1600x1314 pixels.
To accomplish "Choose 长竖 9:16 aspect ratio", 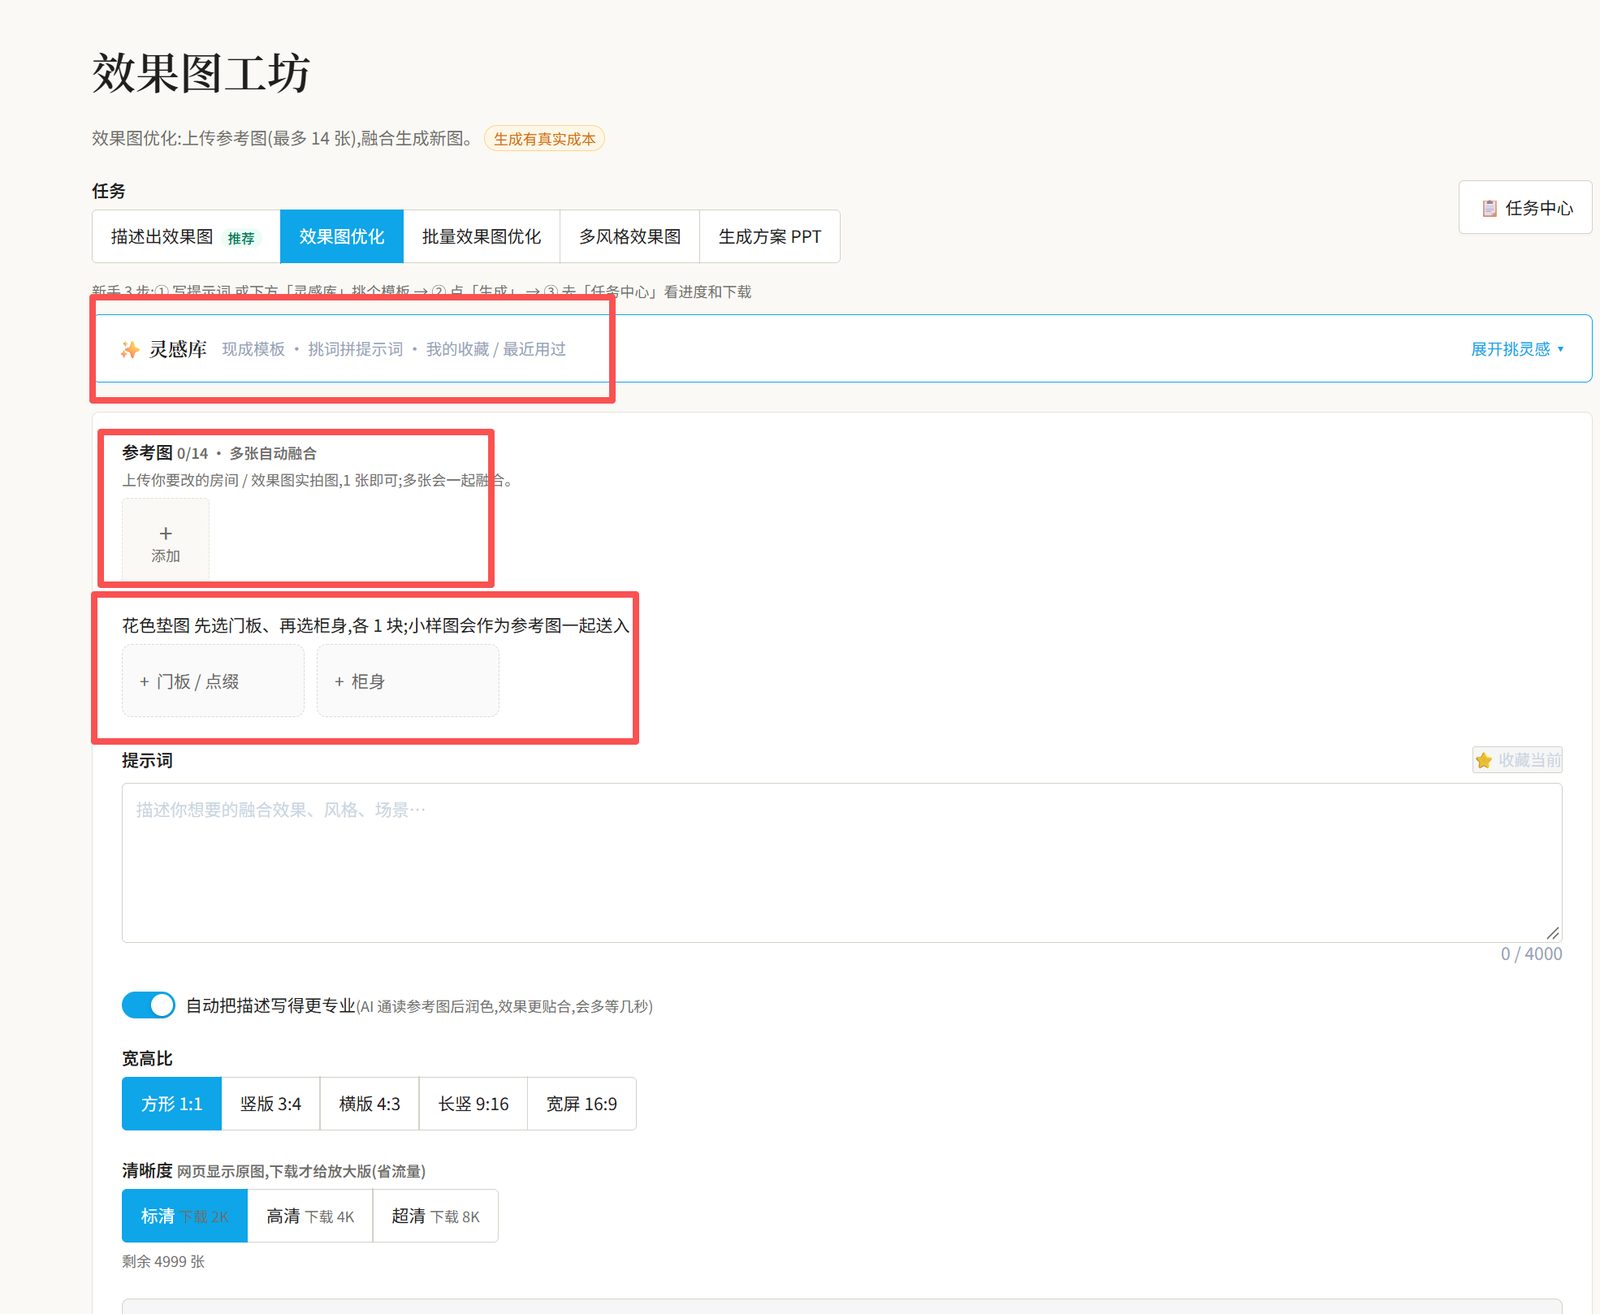I will [x=474, y=1104].
